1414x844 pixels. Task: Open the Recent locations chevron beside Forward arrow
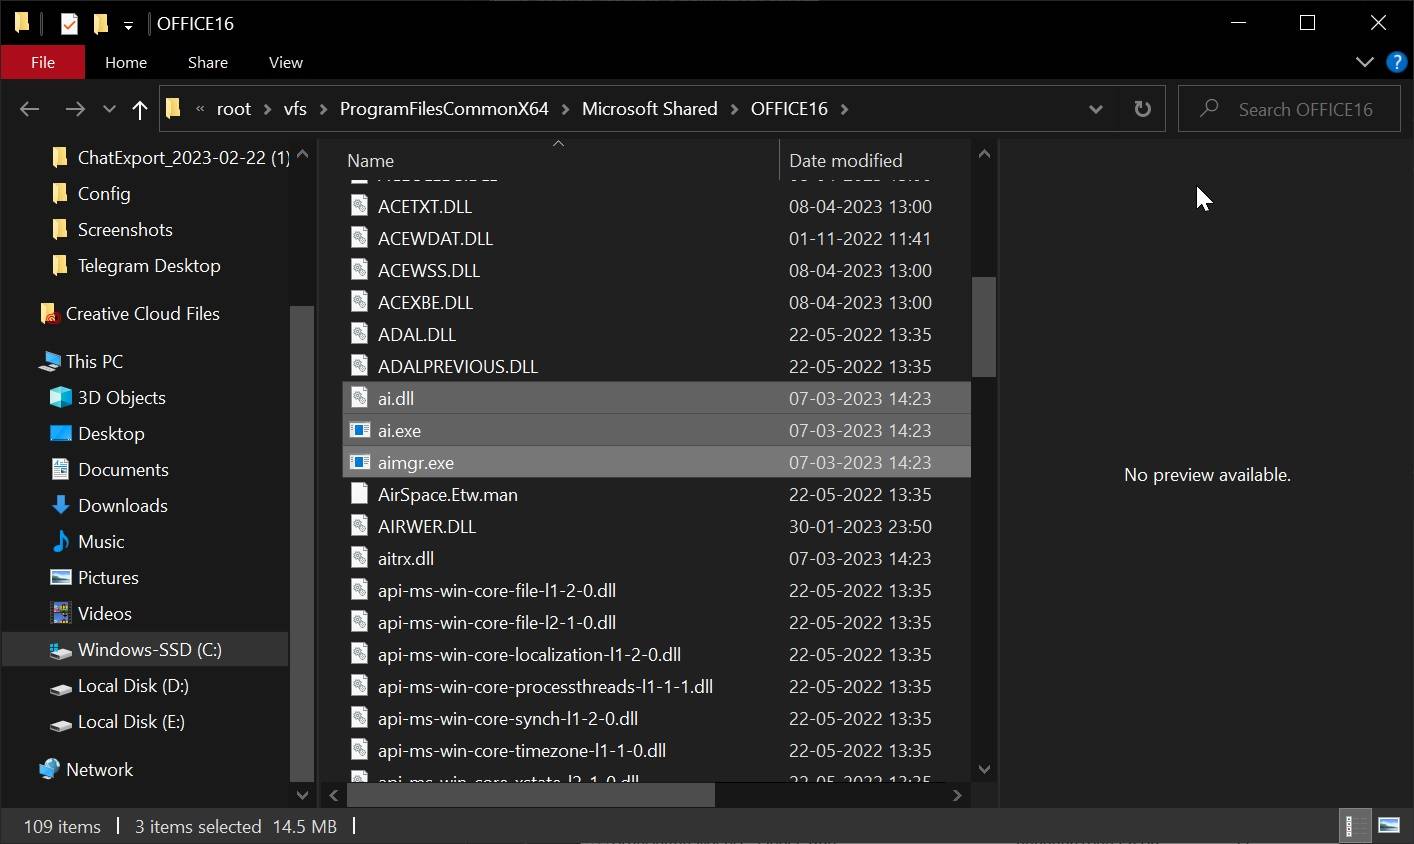click(x=109, y=109)
